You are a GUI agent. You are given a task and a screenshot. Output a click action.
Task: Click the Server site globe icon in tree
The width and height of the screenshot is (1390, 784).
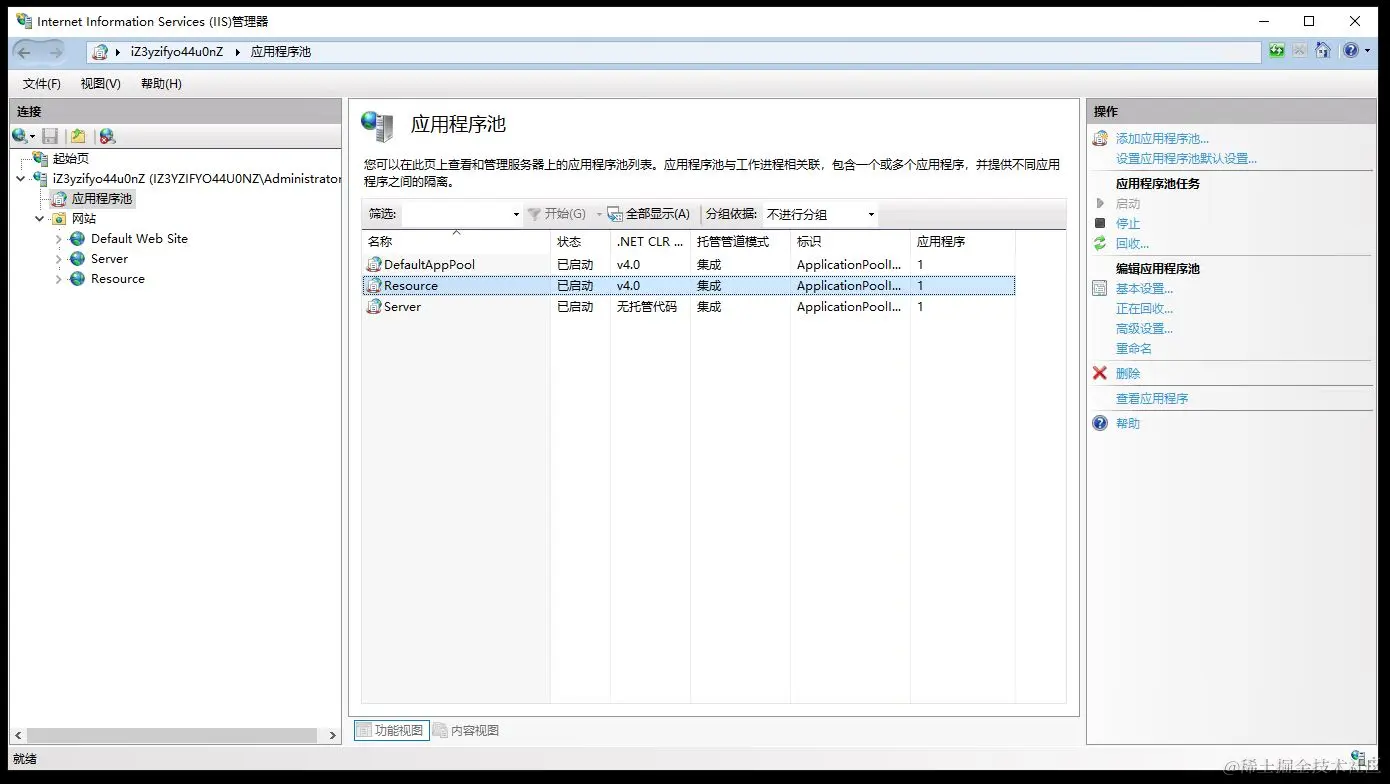click(x=77, y=259)
